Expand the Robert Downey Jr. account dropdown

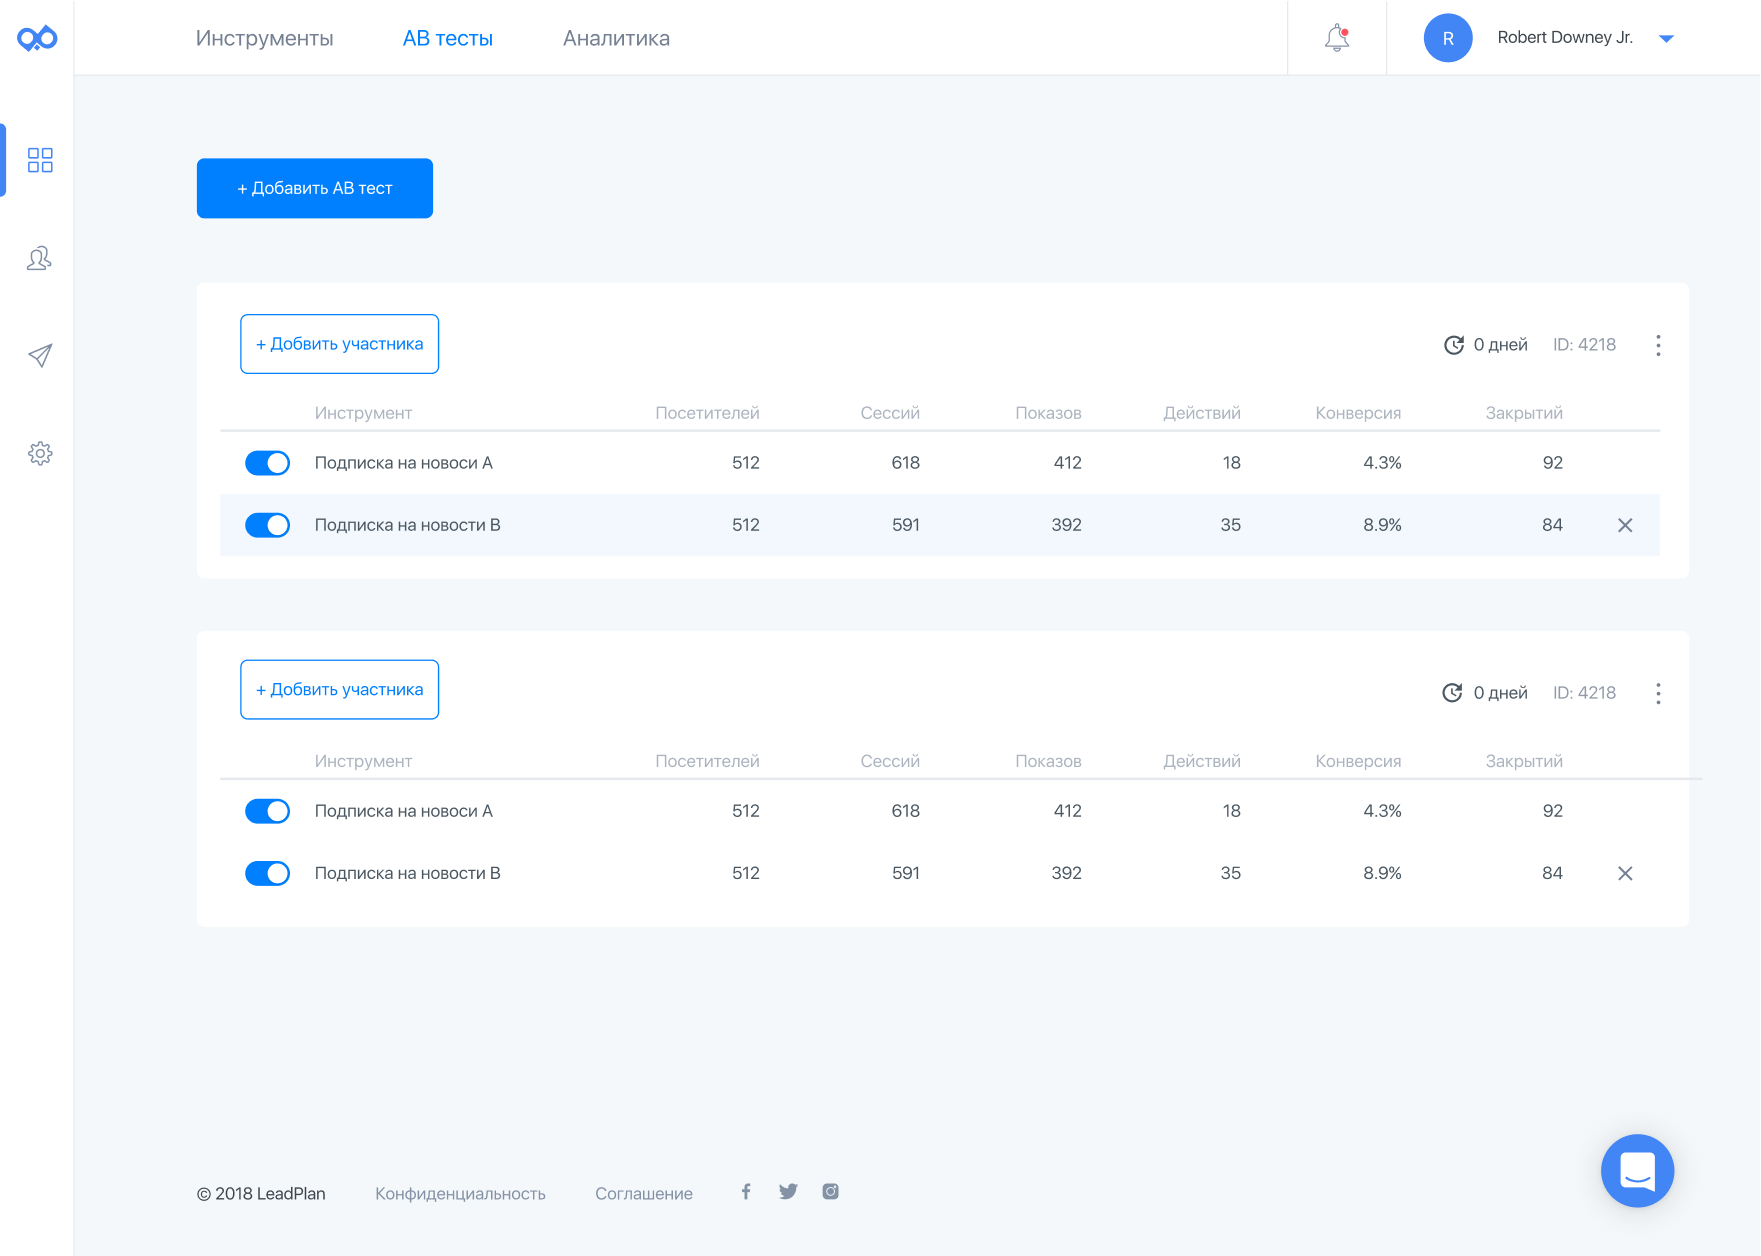point(1666,39)
